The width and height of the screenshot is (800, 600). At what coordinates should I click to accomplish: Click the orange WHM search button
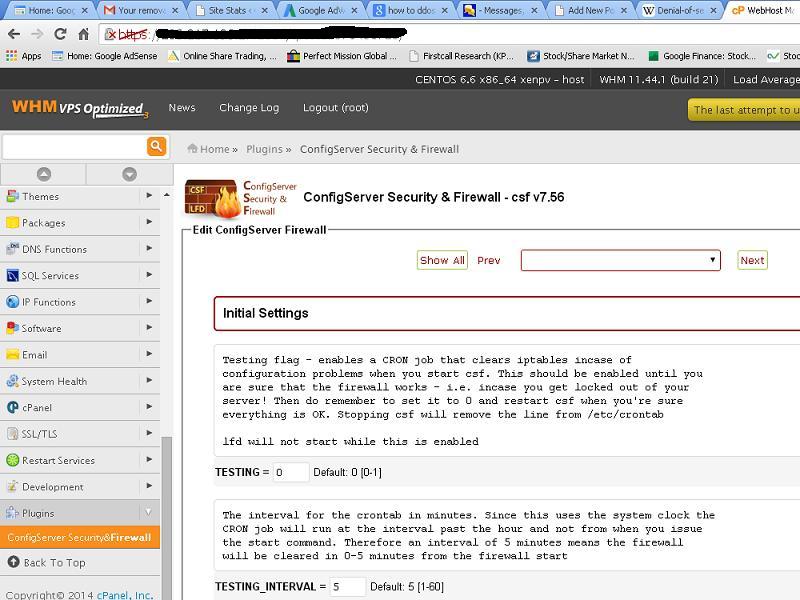tap(156, 146)
